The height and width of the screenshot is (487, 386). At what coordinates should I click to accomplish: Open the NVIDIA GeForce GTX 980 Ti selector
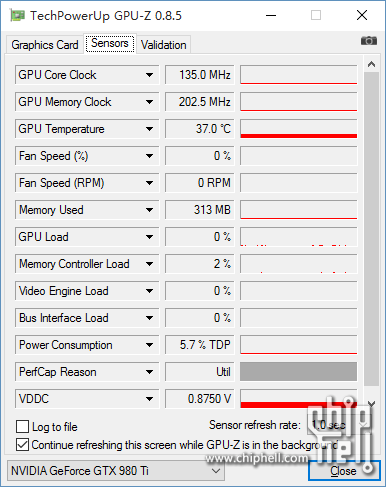(x=116, y=471)
